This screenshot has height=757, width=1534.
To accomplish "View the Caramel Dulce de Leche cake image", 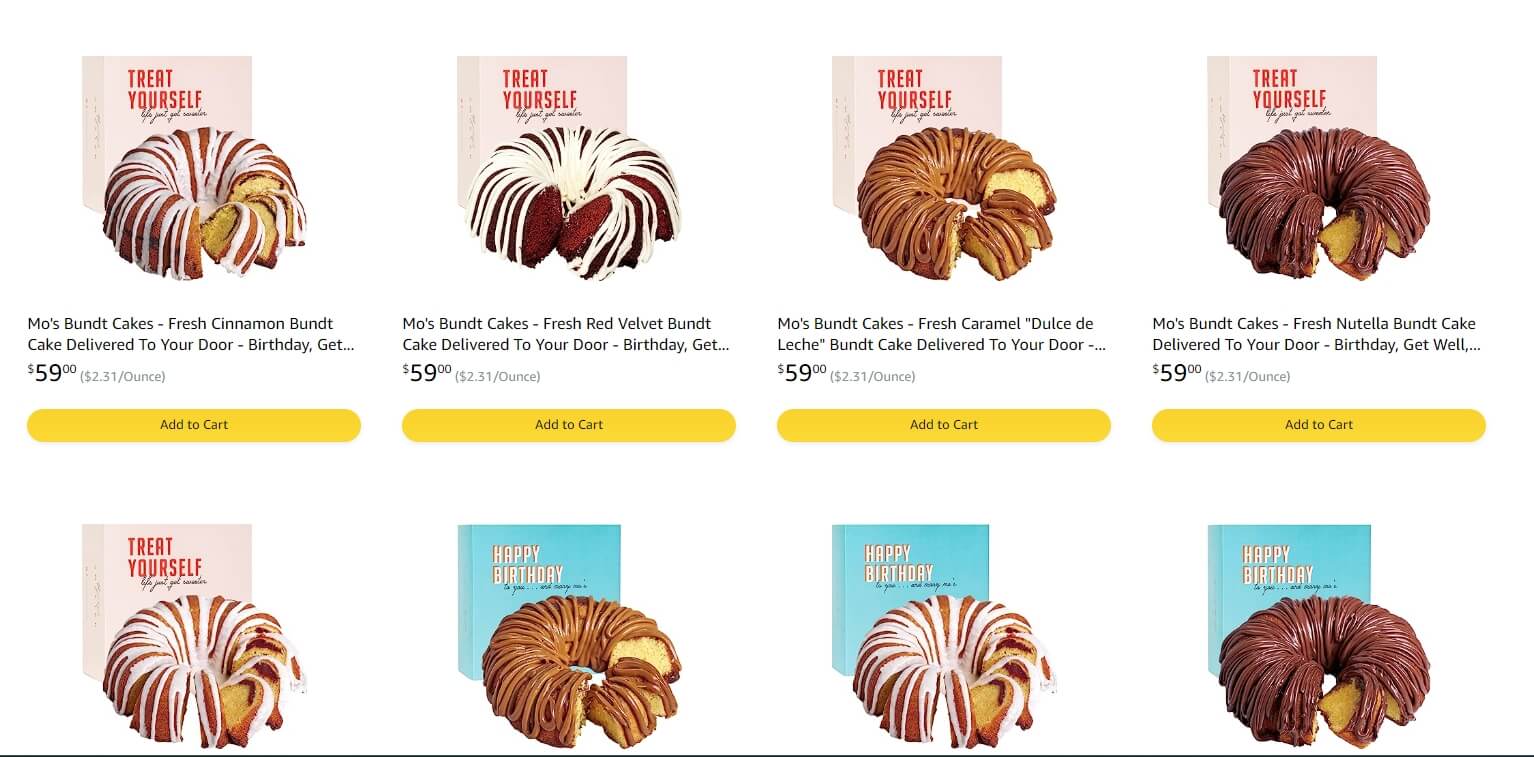I will coord(944,168).
